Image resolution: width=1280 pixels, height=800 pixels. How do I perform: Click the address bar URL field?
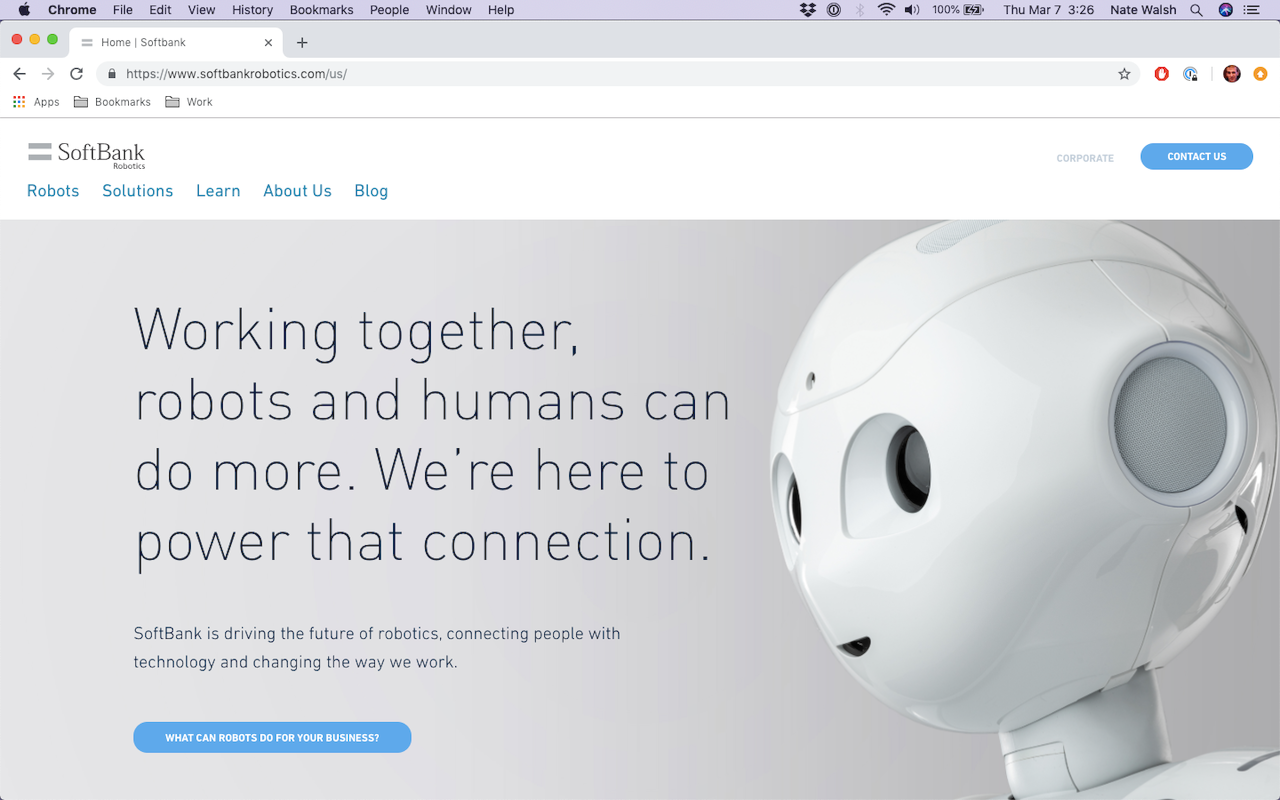tap(618, 74)
